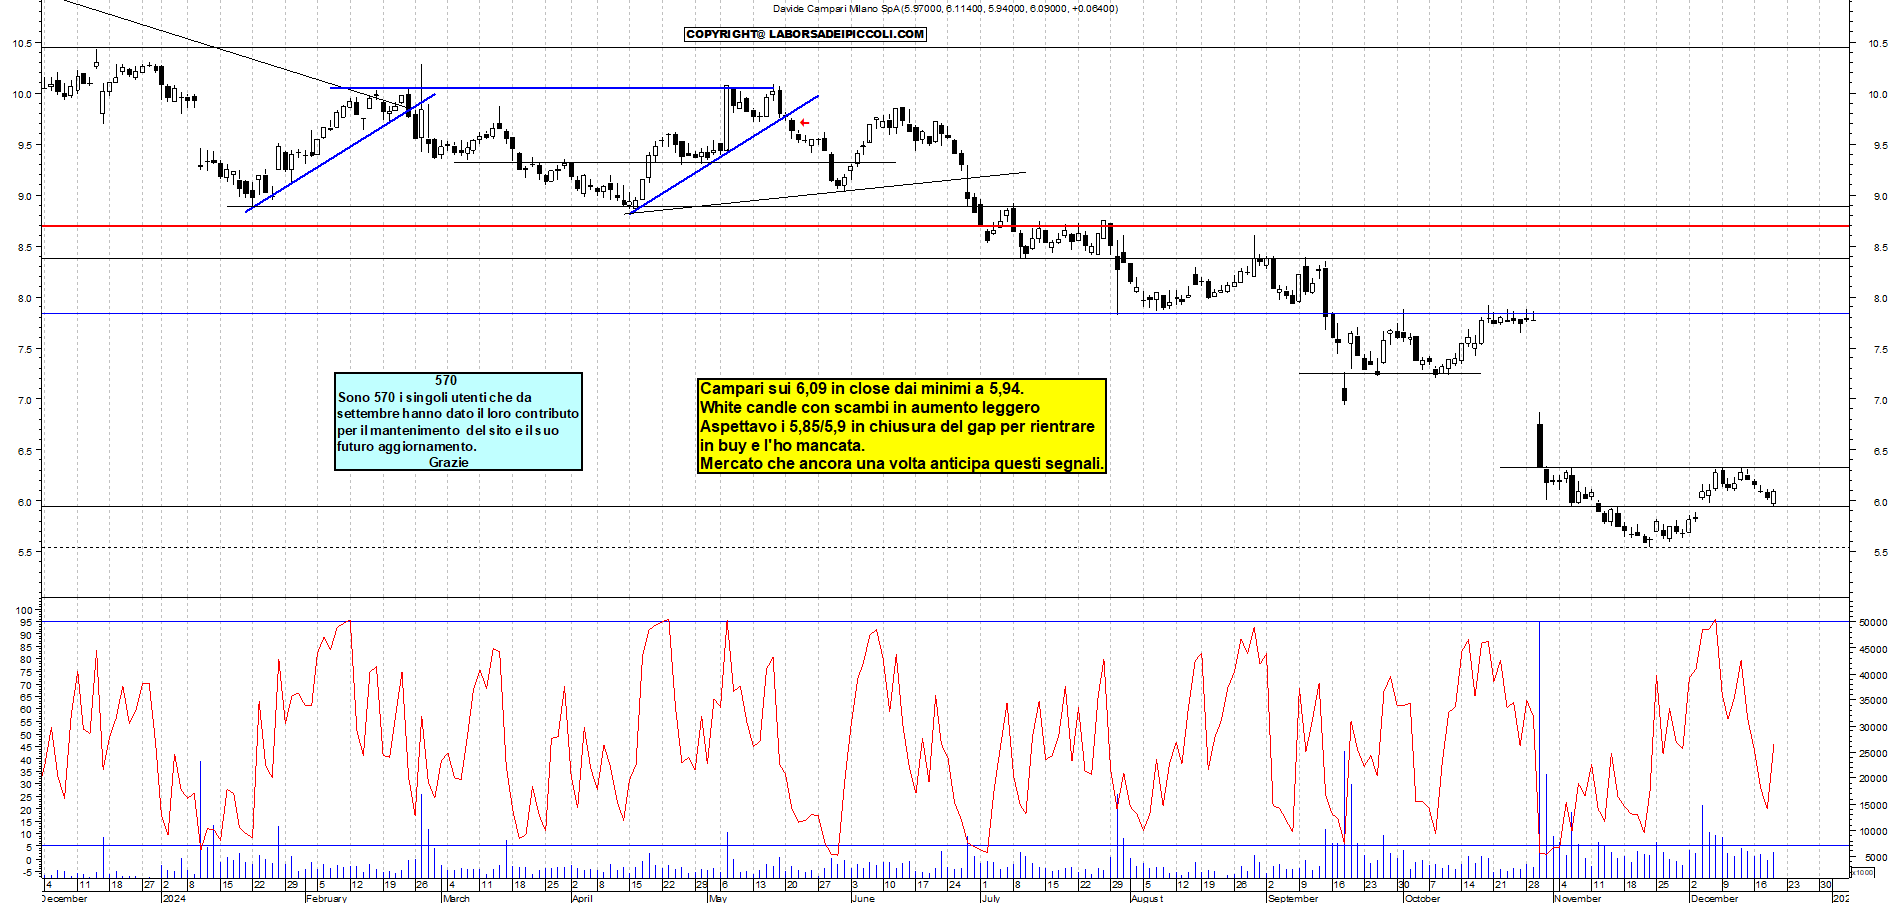1890x903 pixels.
Task: Click 'Mercato che ancora una volta anticipa' line
Action: coord(902,463)
